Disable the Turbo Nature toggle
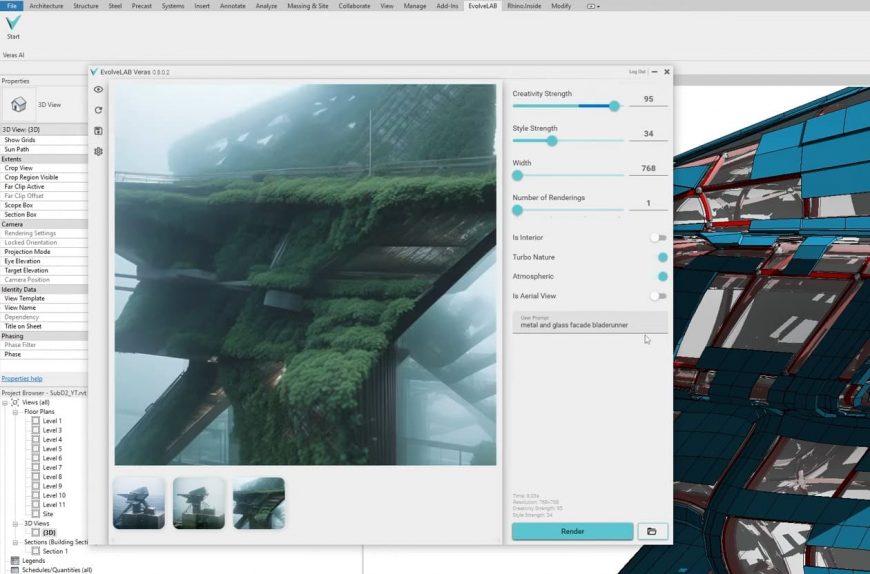The width and height of the screenshot is (870, 574). (660, 258)
